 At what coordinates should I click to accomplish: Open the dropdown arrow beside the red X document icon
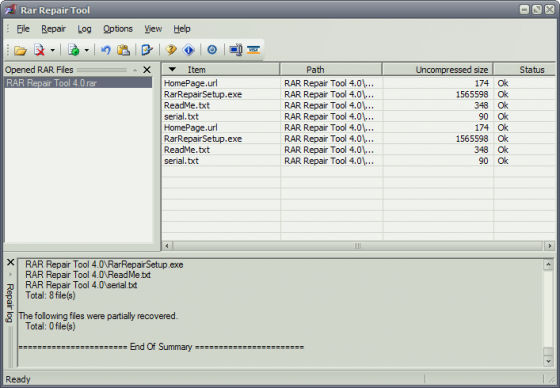click(x=52, y=50)
